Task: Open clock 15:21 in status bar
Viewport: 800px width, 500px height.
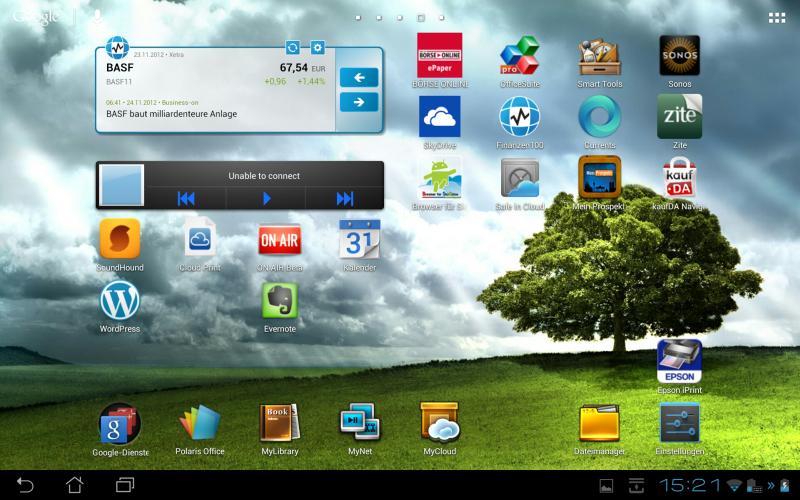Action: click(x=690, y=485)
